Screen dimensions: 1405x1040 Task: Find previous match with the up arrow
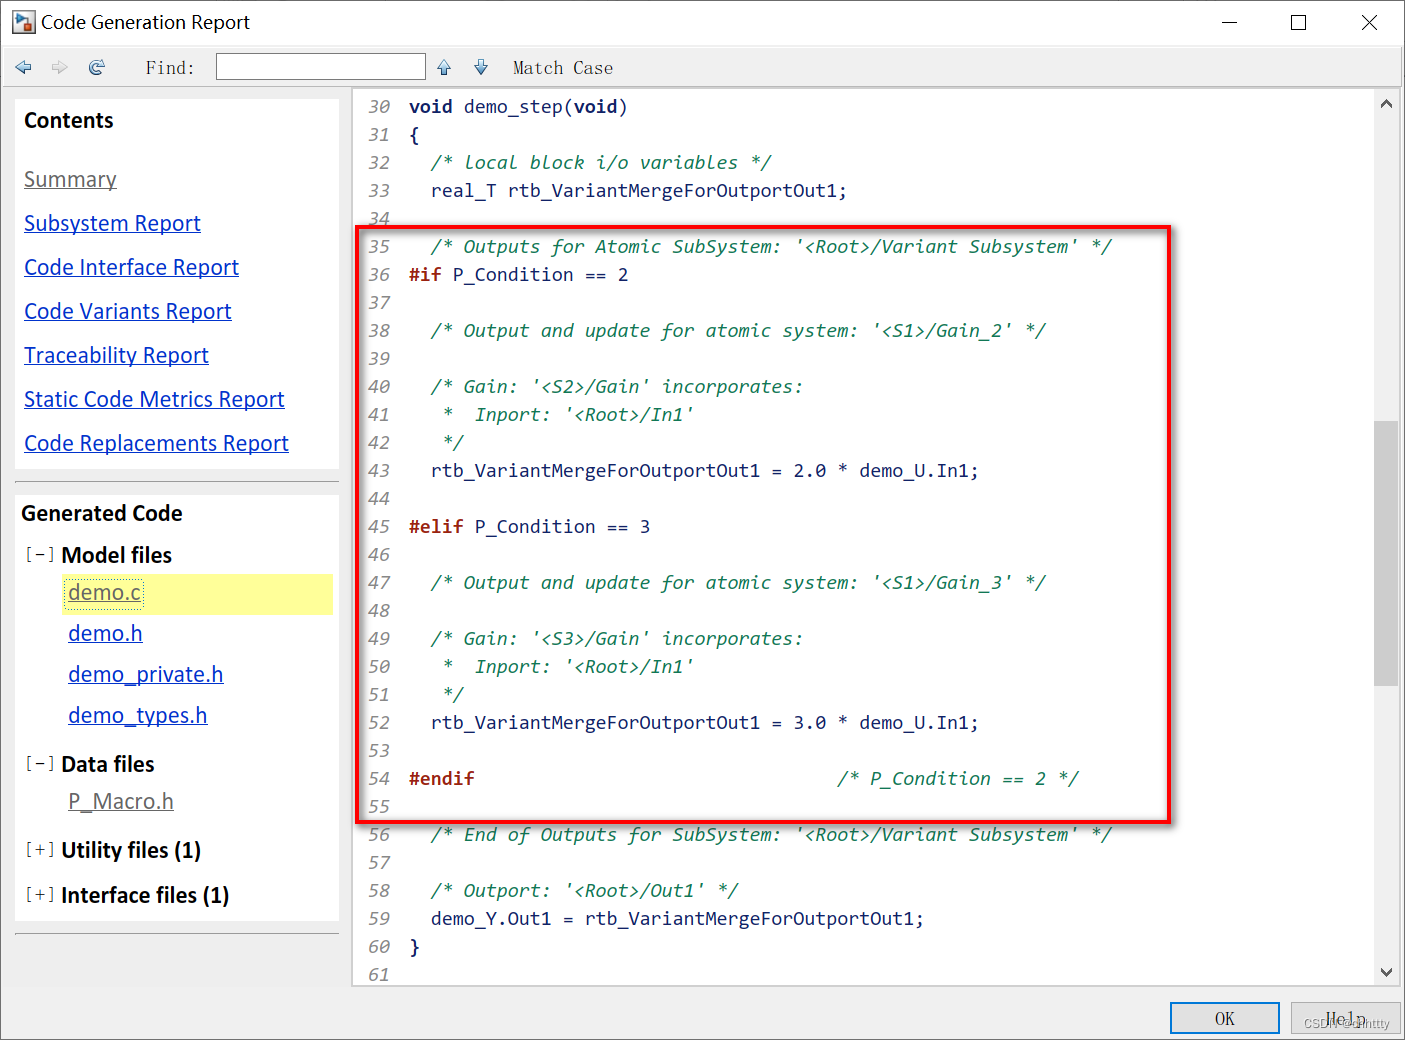444,67
